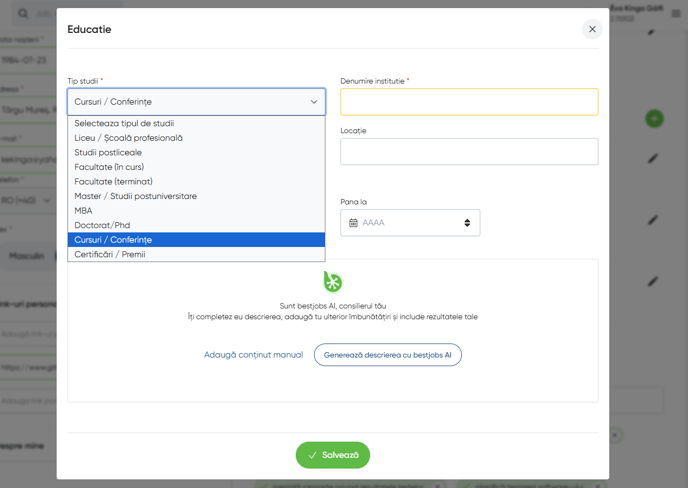Click the search magnifier icon in top bar
688x488 pixels.
23,14
